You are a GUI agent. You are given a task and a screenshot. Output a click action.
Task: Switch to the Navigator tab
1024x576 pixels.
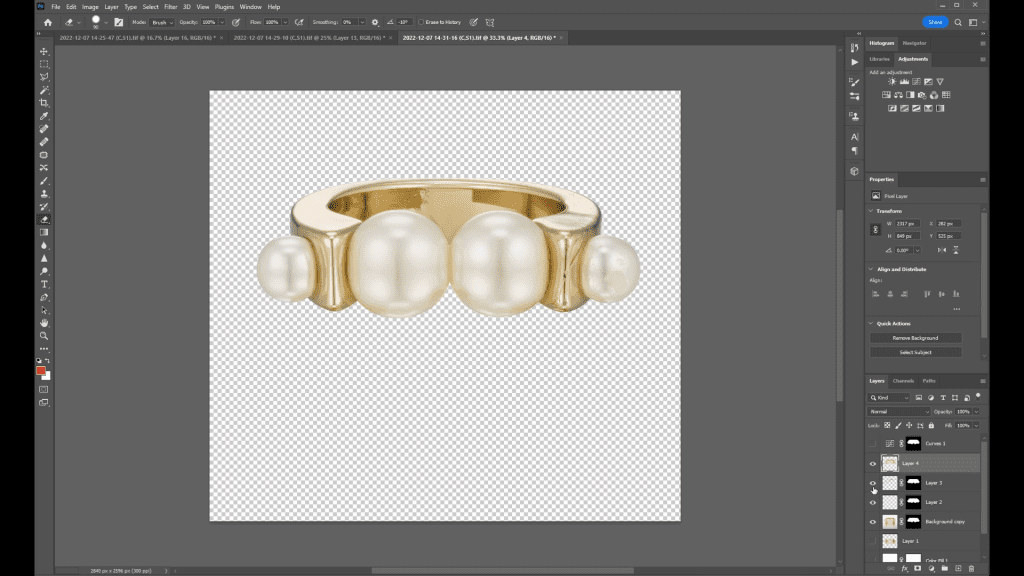914,43
